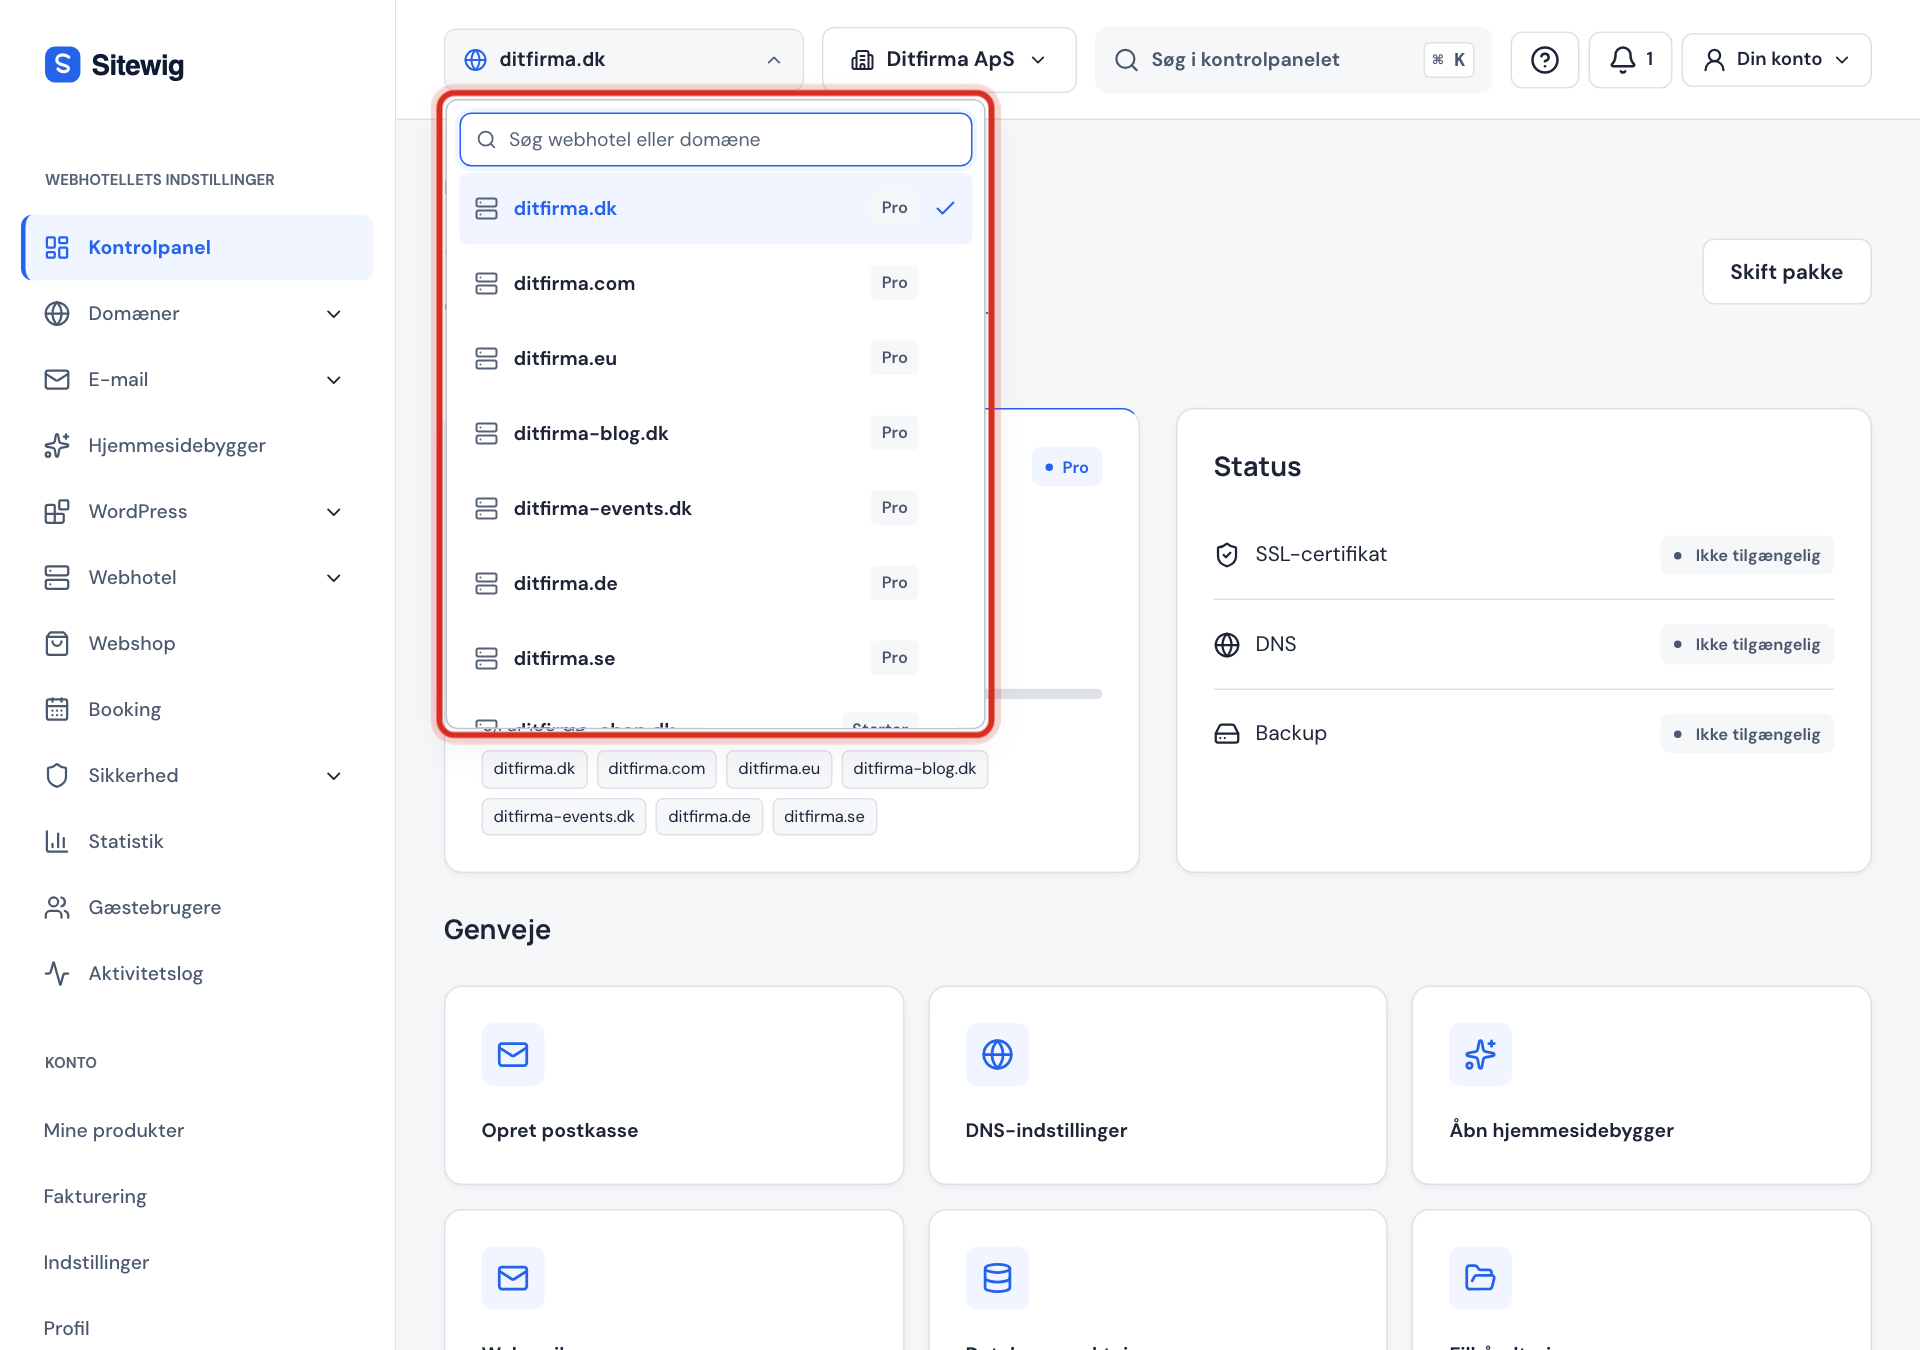Open Indstillinger in the Konto section
The height and width of the screenshot is (1350, 1920).
pos(96,1262)
